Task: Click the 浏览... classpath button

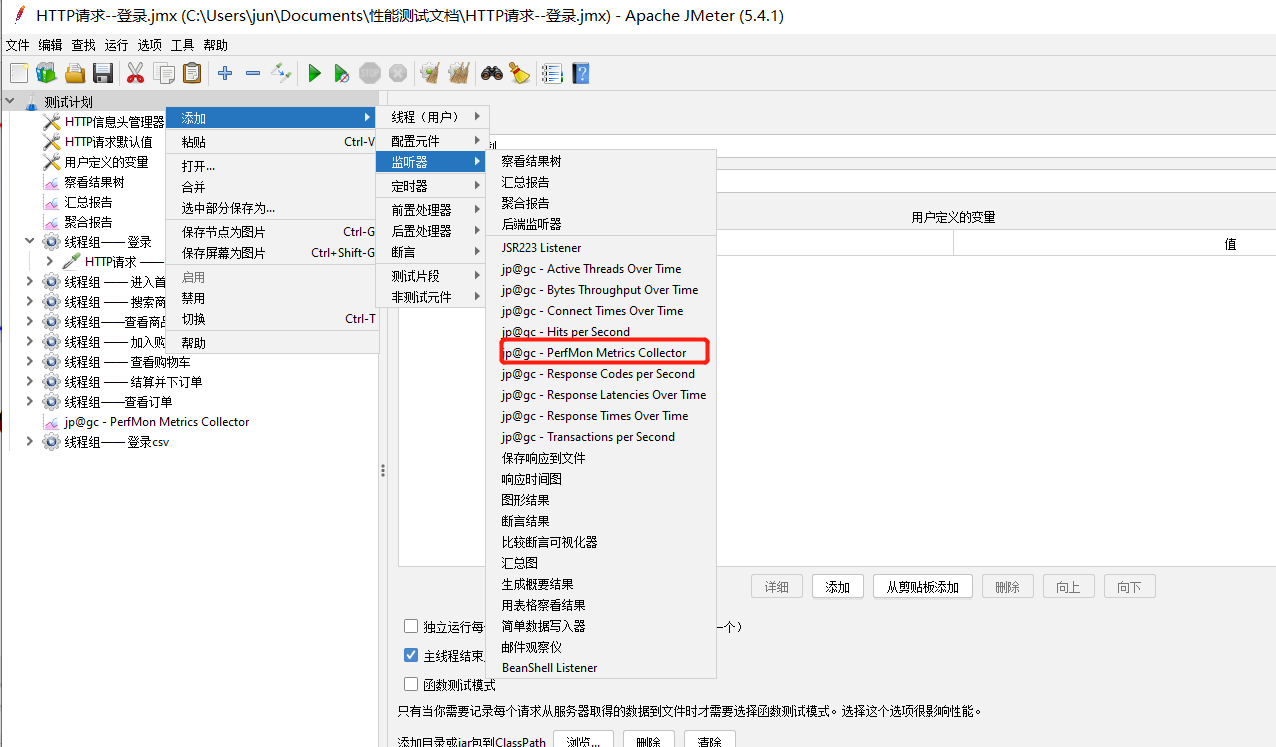Action: click(x=583, y=742)
